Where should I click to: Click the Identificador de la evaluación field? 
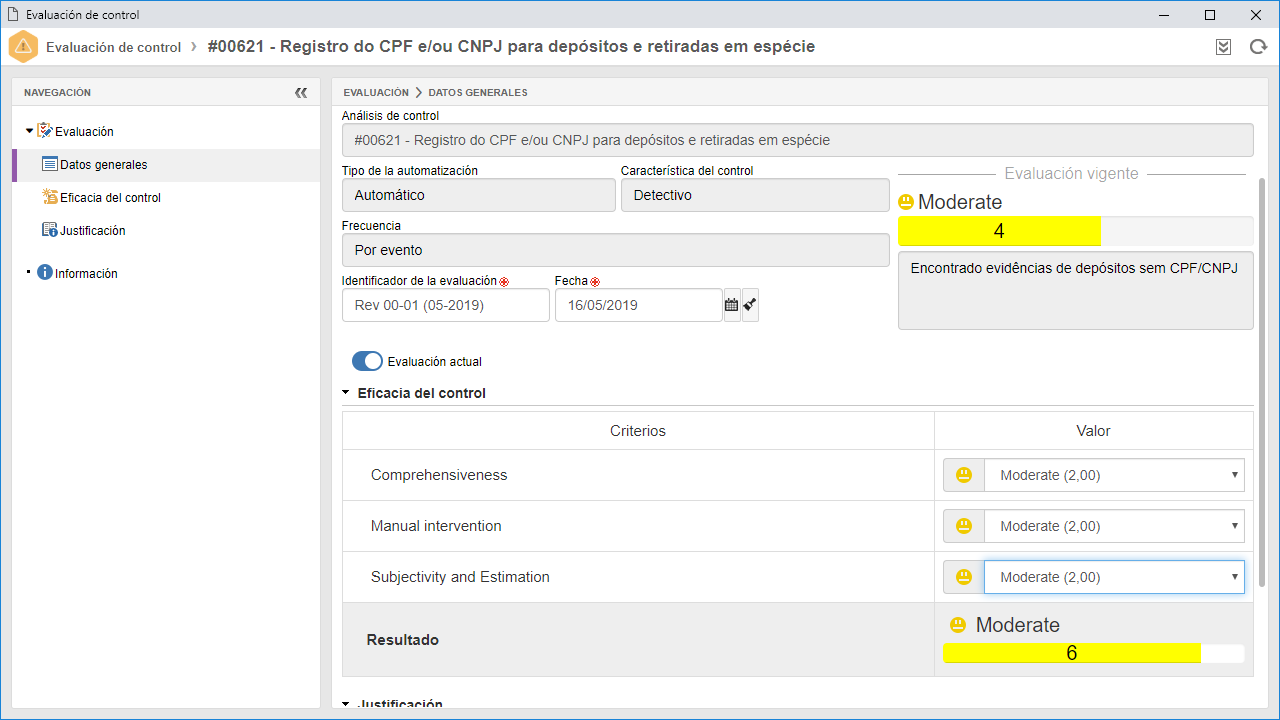[x=446, y=305]
